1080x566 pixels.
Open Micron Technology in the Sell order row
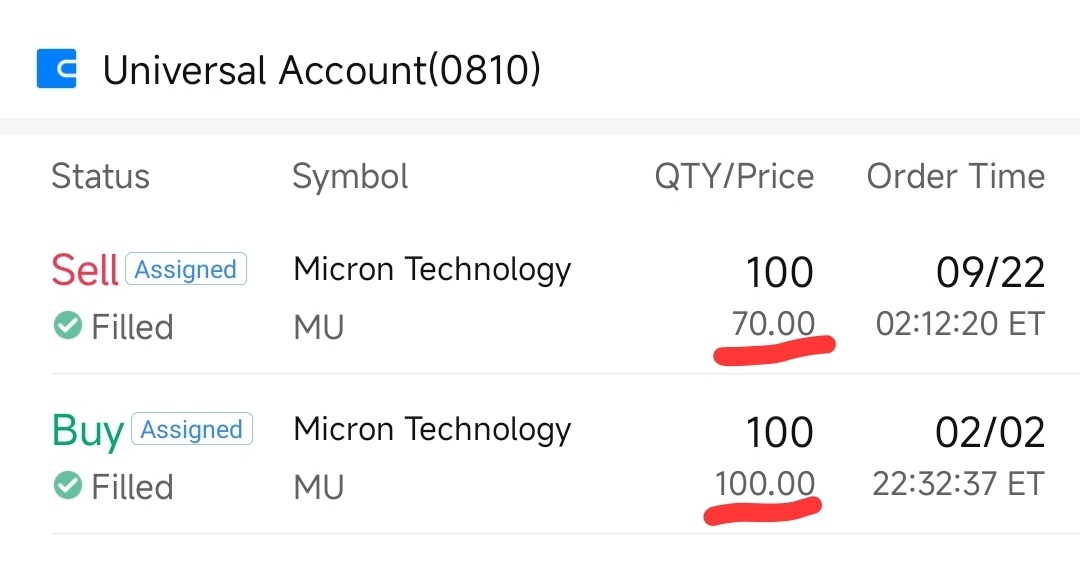coord(433,270)
